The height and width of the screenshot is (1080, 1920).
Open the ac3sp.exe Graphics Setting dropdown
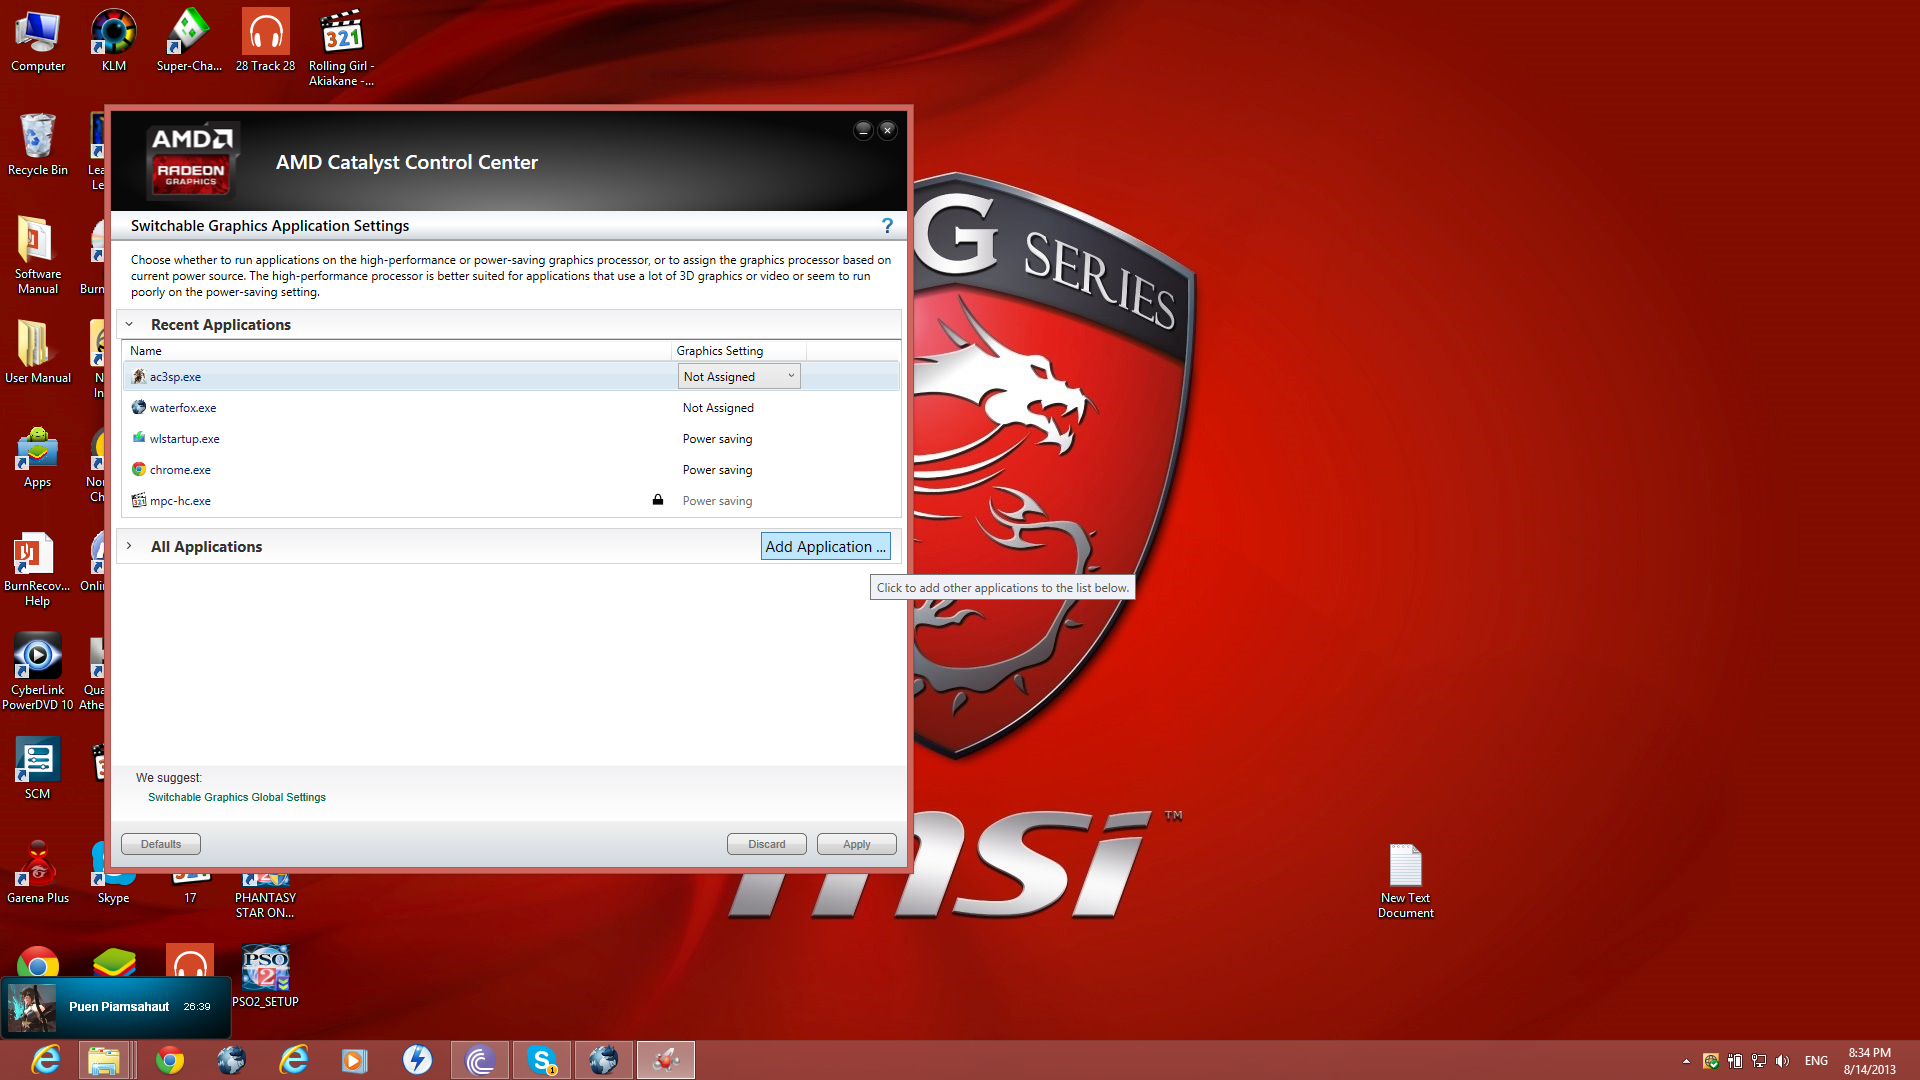[x=739, y=377]
